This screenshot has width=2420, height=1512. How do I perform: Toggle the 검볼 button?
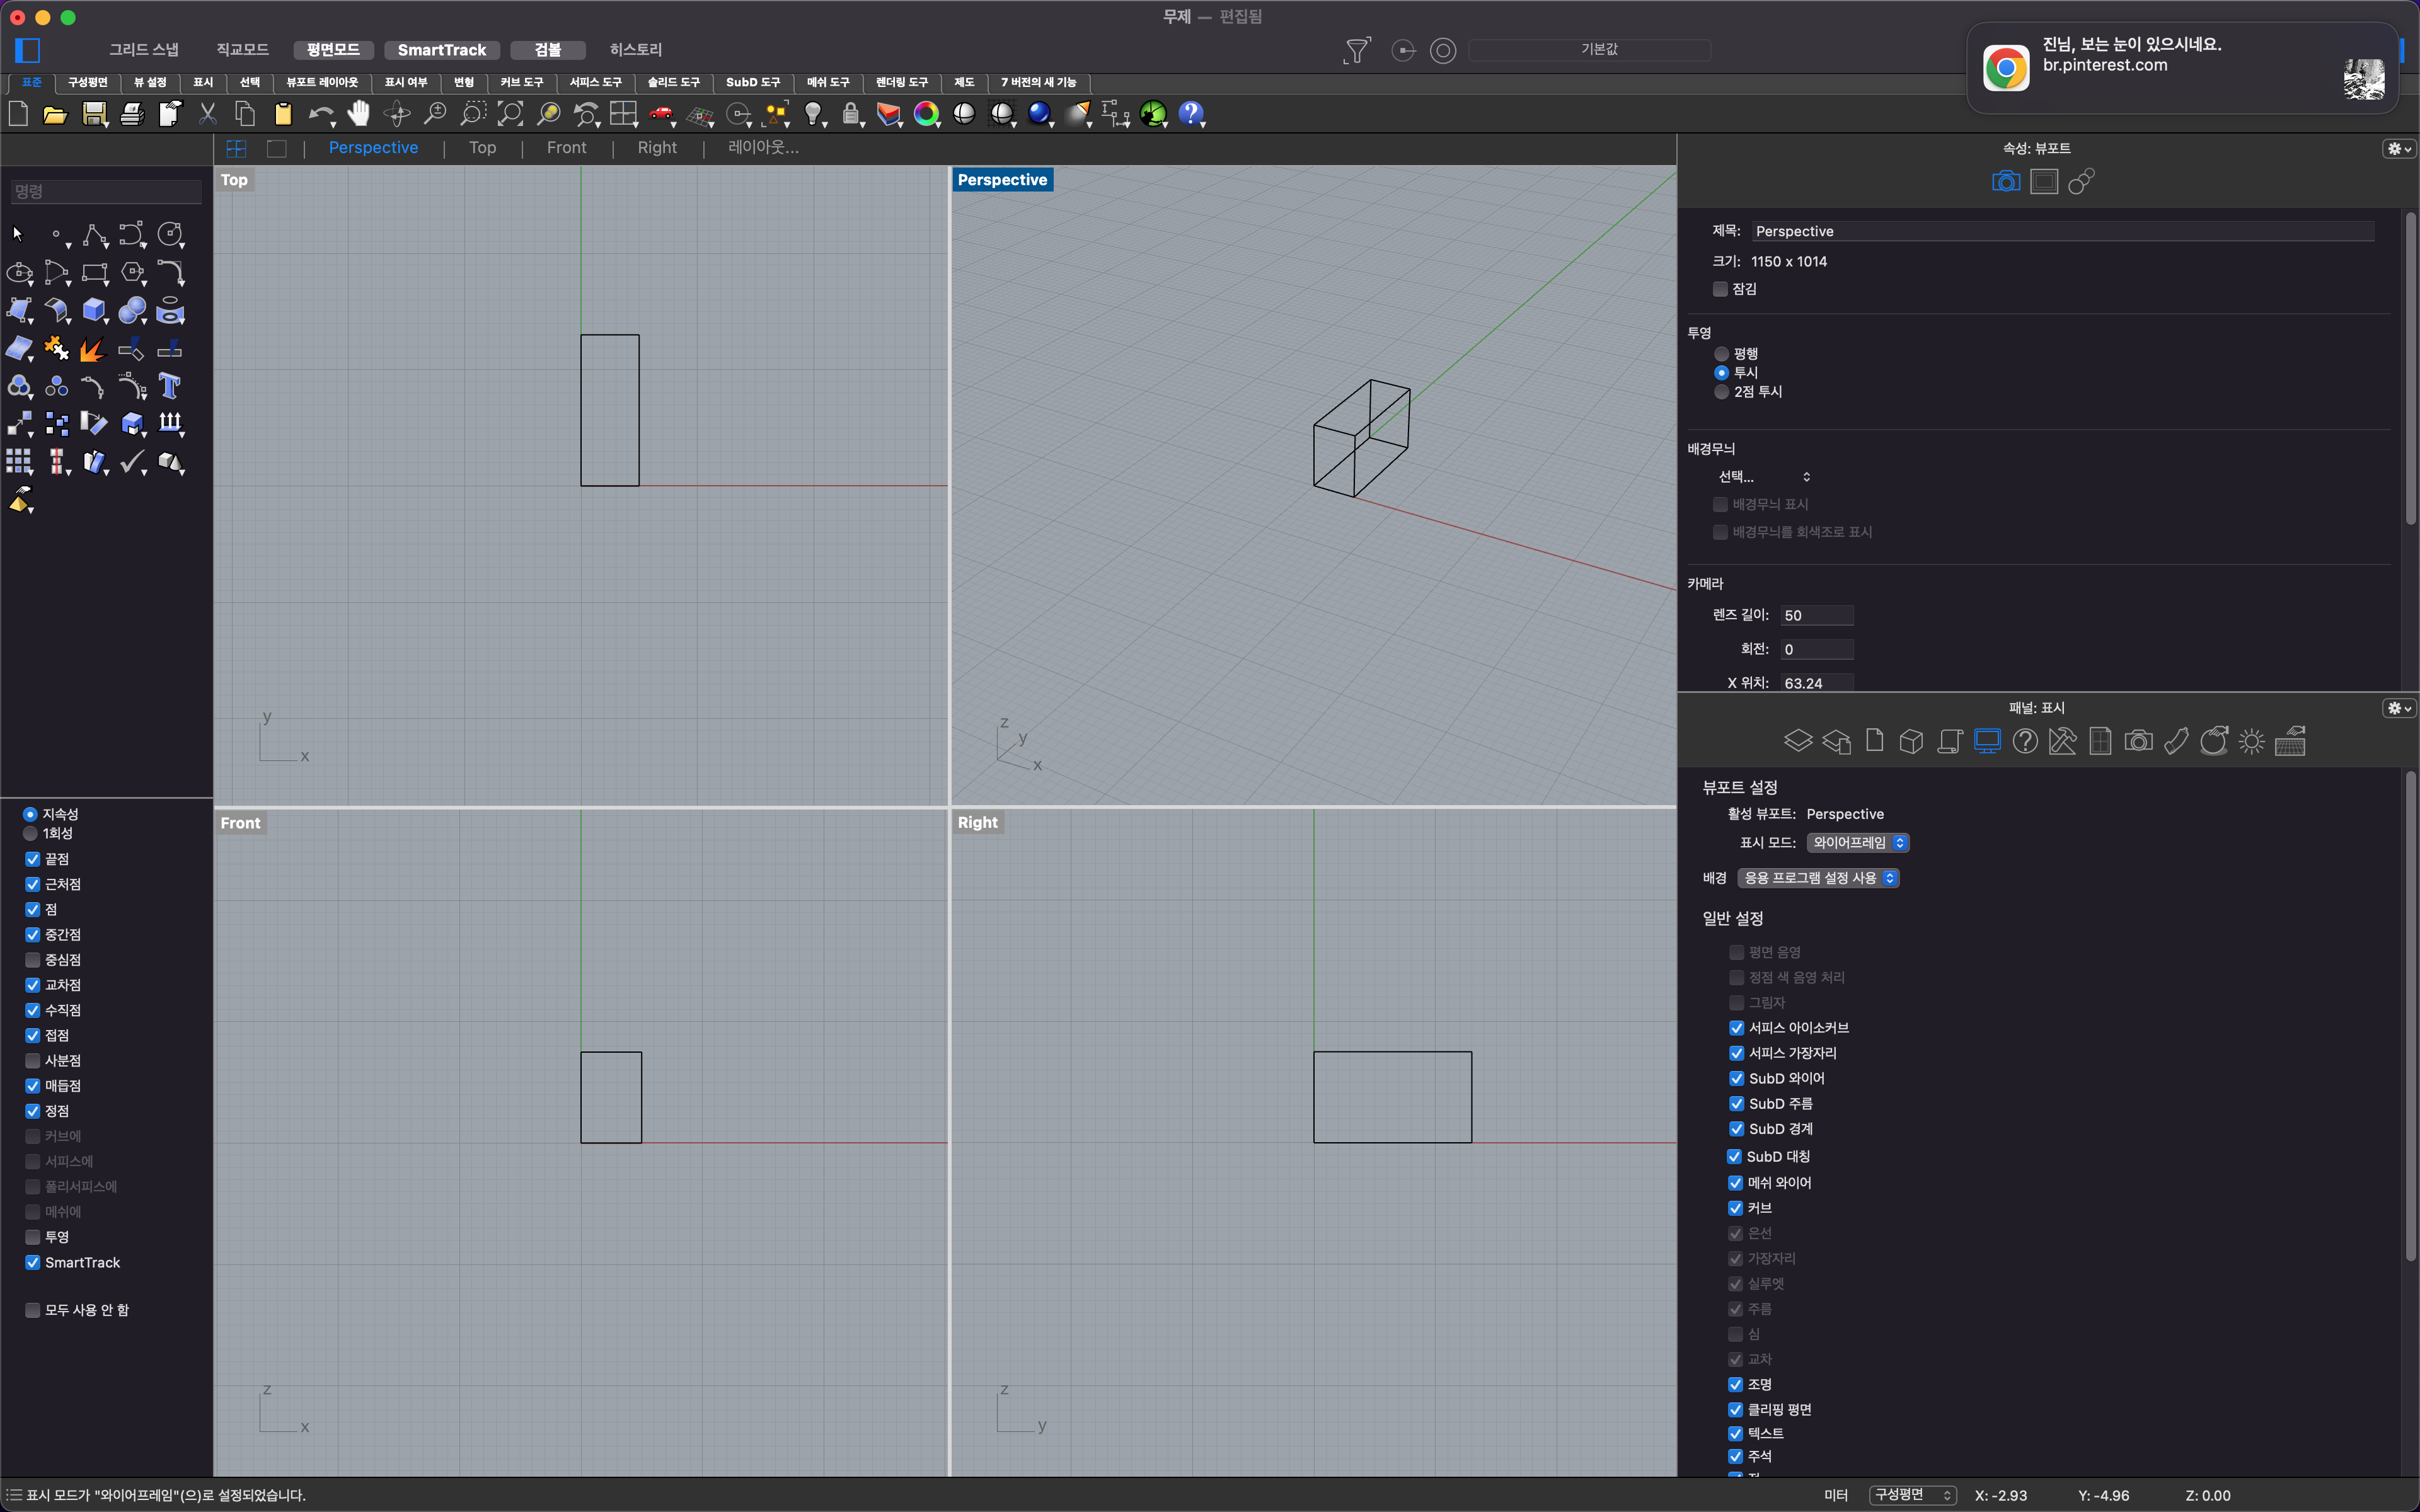pyautogui.click(x=547, y=50)
